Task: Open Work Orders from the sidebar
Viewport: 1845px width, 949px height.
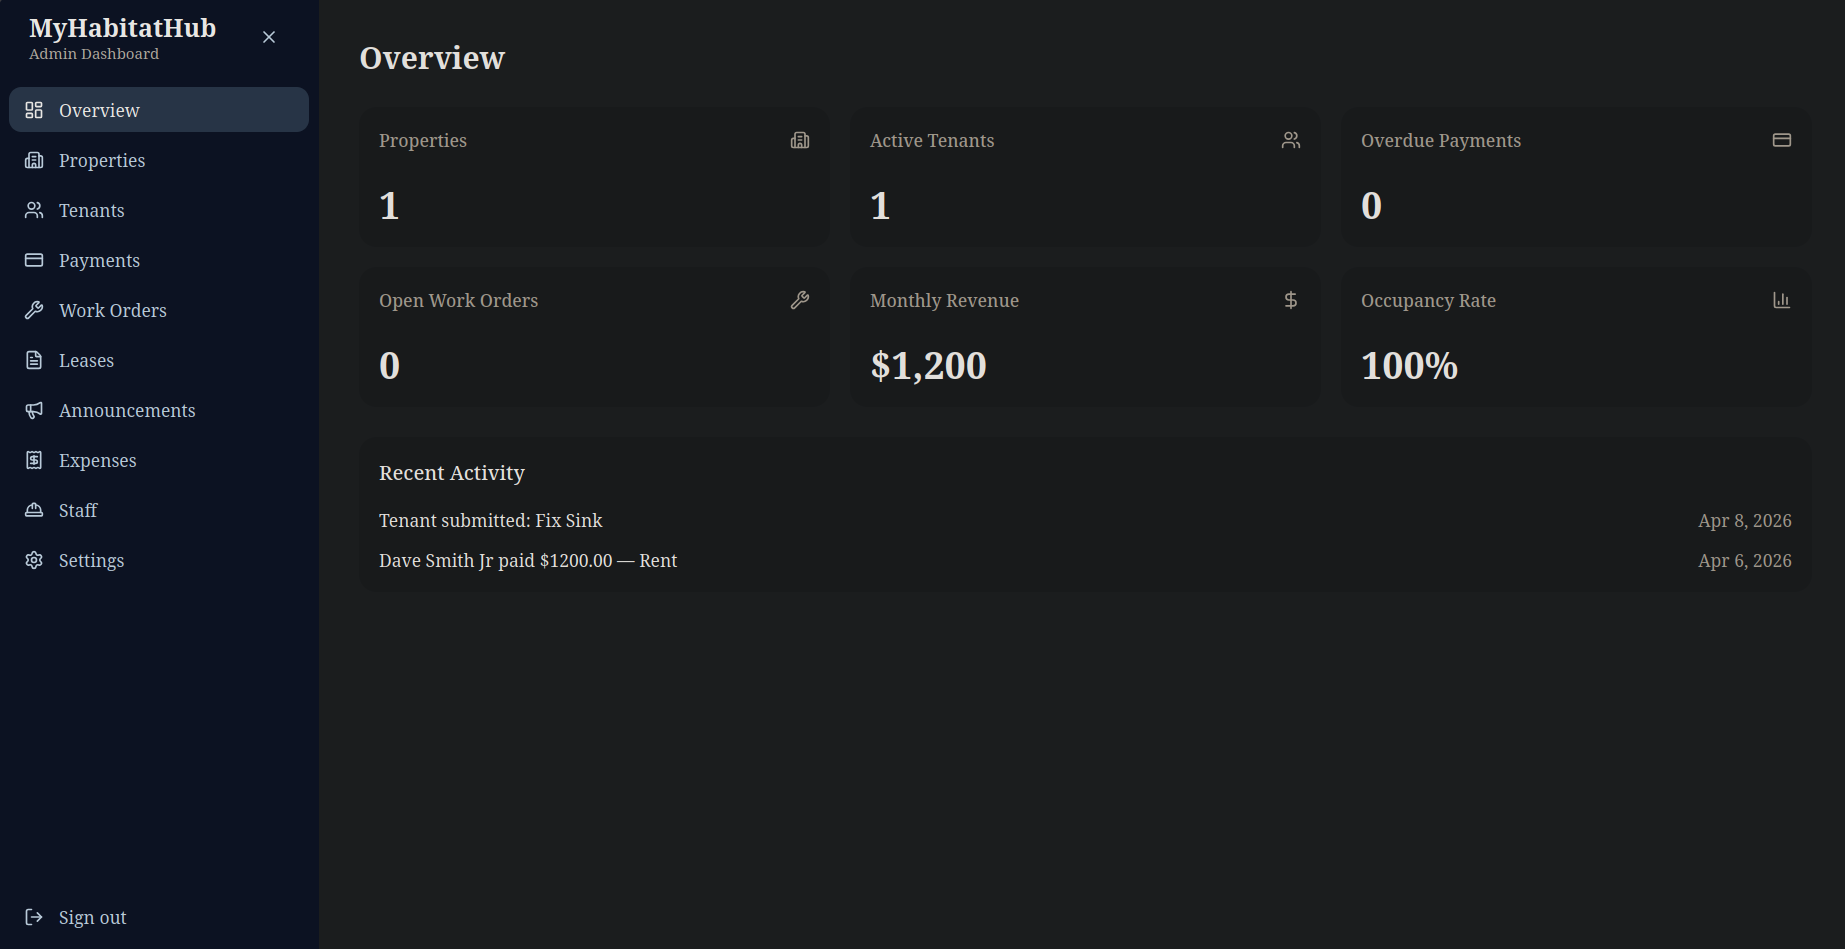Action: point(113,310)
